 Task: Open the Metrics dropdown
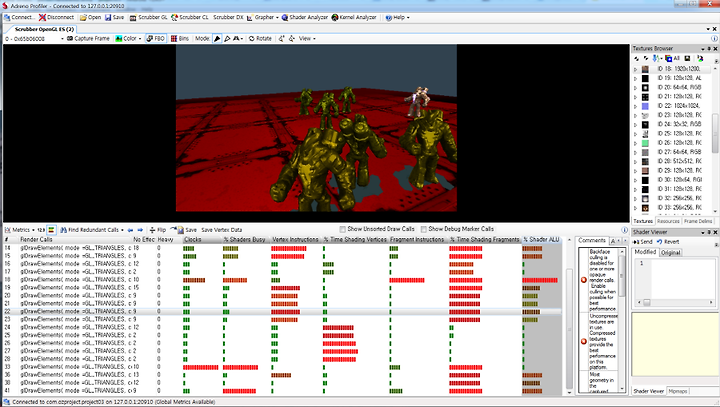click(20, 230)
